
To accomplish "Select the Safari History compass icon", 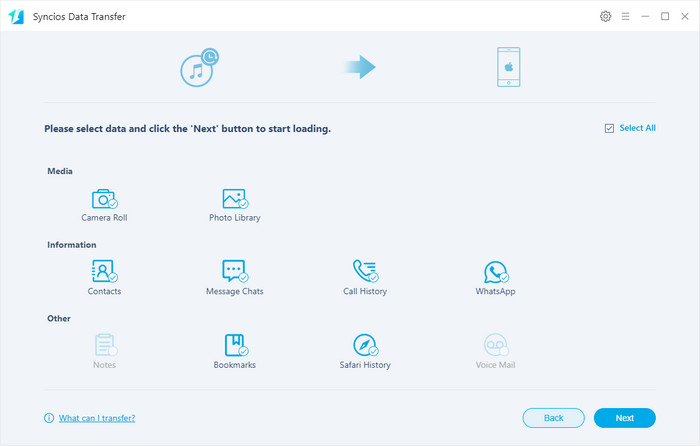I will point(365,345).
